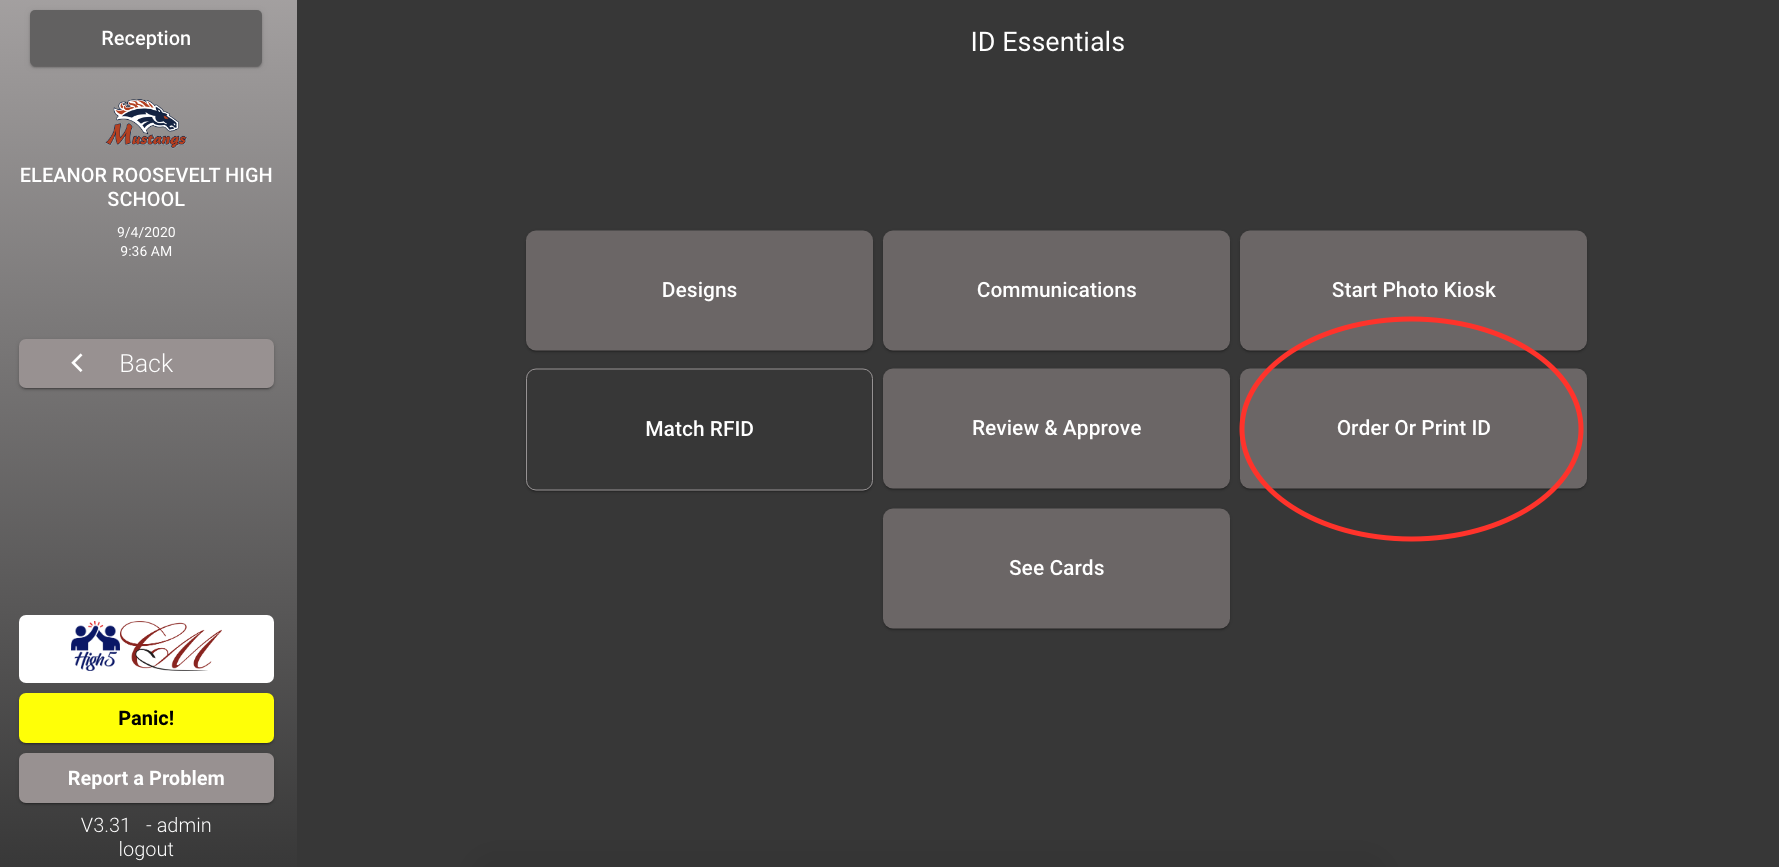The width and height of the screenshot is (1779, 867).
Task: Click the Mustangs school logo
Action: point(146,123)
